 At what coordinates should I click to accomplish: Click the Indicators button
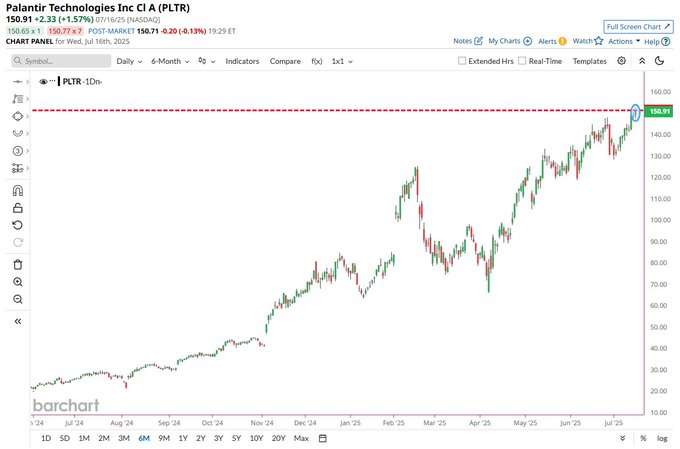(x=242, y=61)
